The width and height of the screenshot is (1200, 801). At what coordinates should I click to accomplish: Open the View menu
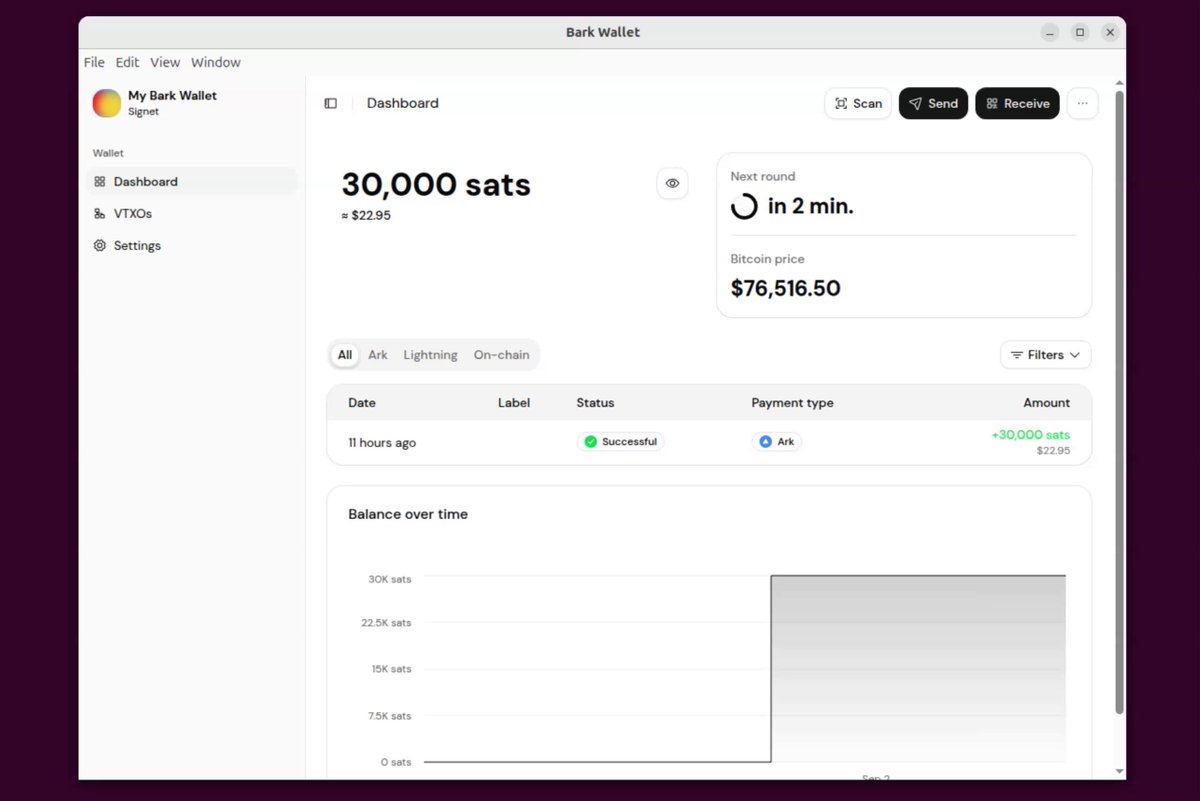pos(165,62)
